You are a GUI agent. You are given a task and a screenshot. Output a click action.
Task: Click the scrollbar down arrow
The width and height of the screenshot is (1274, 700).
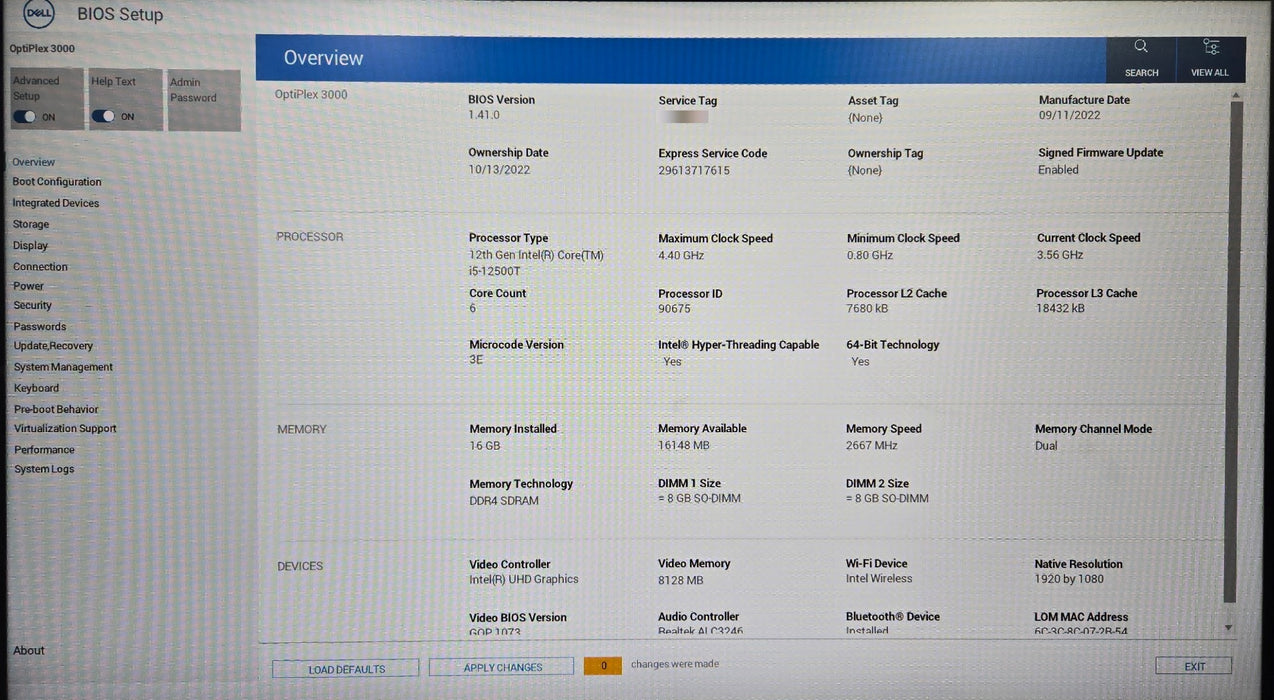pos(1229,627)
